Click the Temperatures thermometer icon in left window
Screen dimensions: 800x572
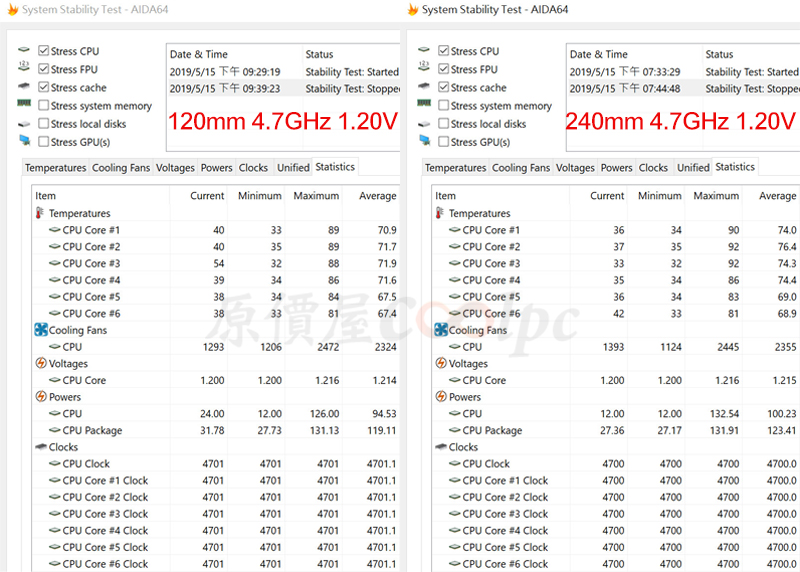(x=40, y=213)
